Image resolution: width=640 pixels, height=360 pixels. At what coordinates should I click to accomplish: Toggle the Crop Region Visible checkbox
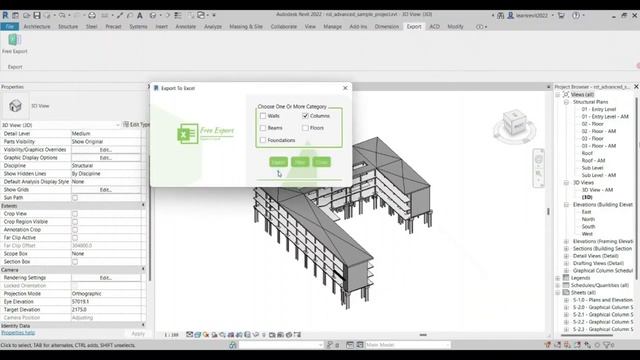click(x=75, y=222)
